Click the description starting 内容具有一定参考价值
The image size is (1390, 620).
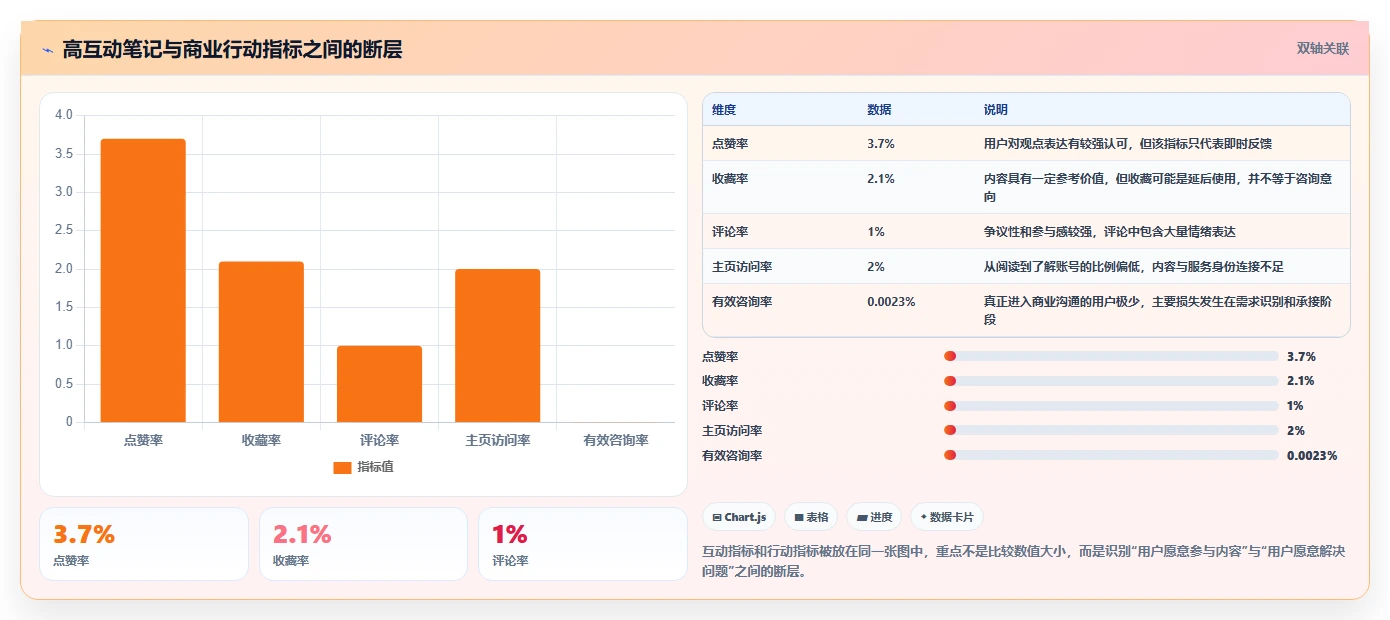1158,188
